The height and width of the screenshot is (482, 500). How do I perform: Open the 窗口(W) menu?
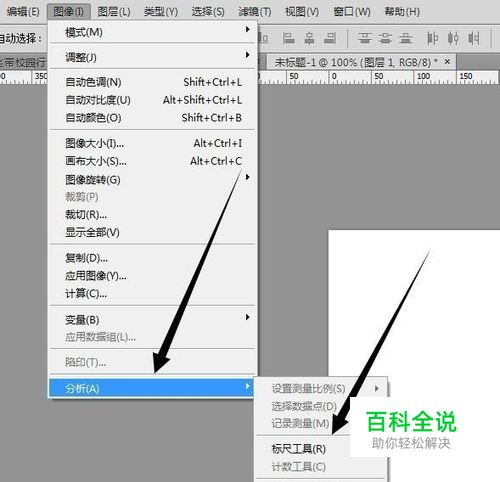coord(352,12)
